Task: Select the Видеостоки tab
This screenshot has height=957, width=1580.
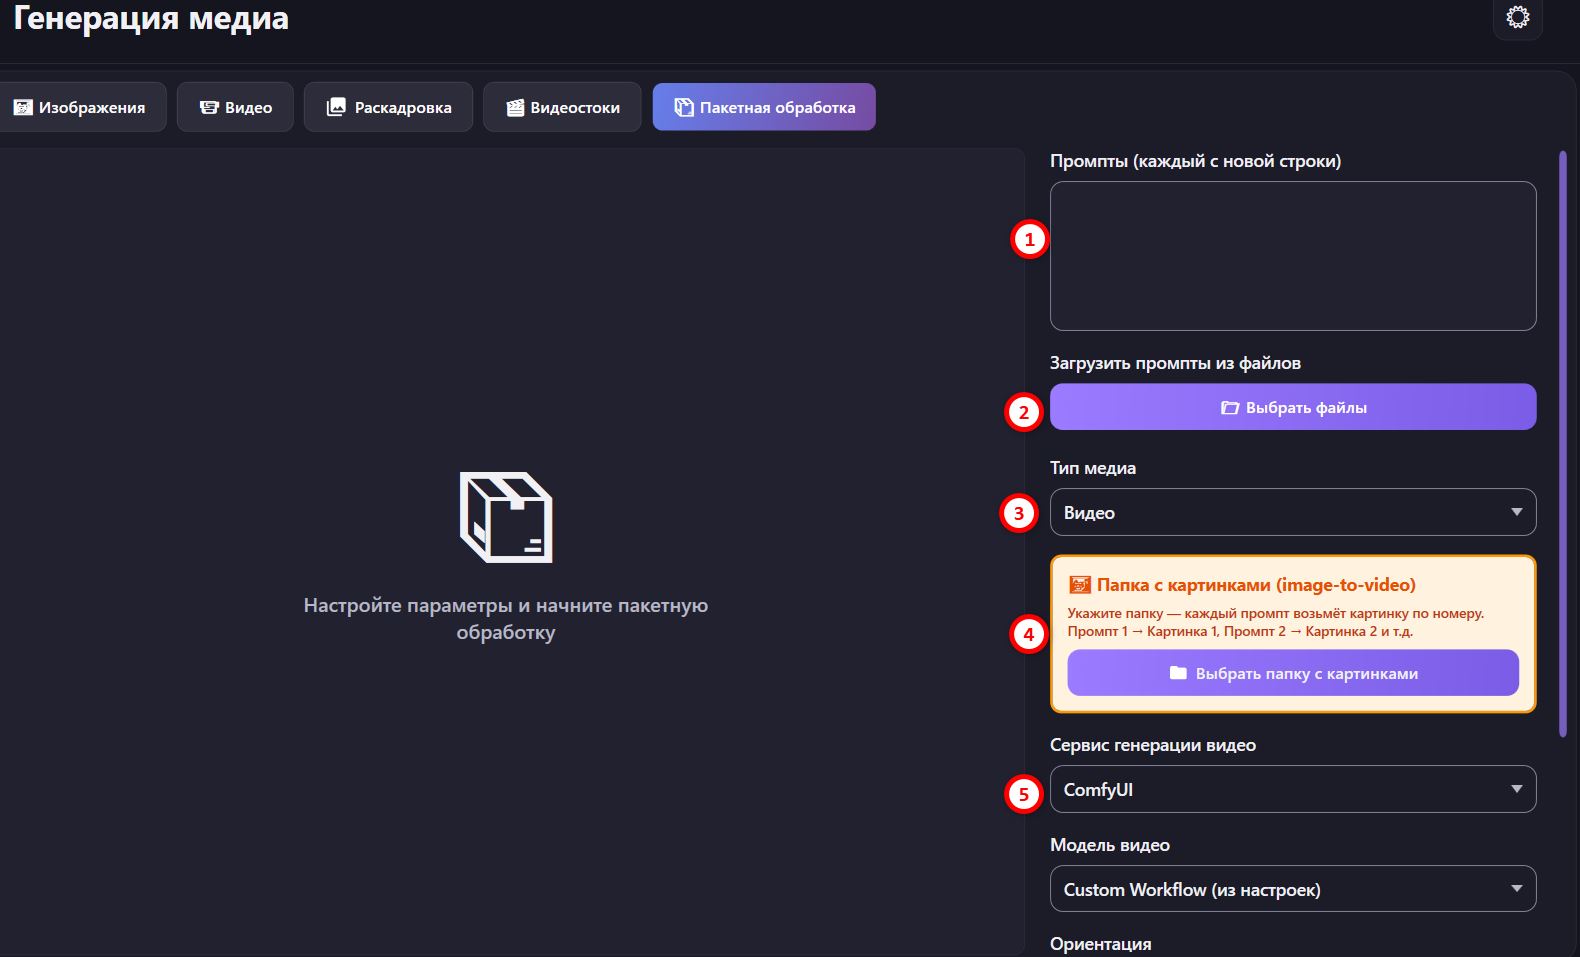Action: click(x=562, y=107)
